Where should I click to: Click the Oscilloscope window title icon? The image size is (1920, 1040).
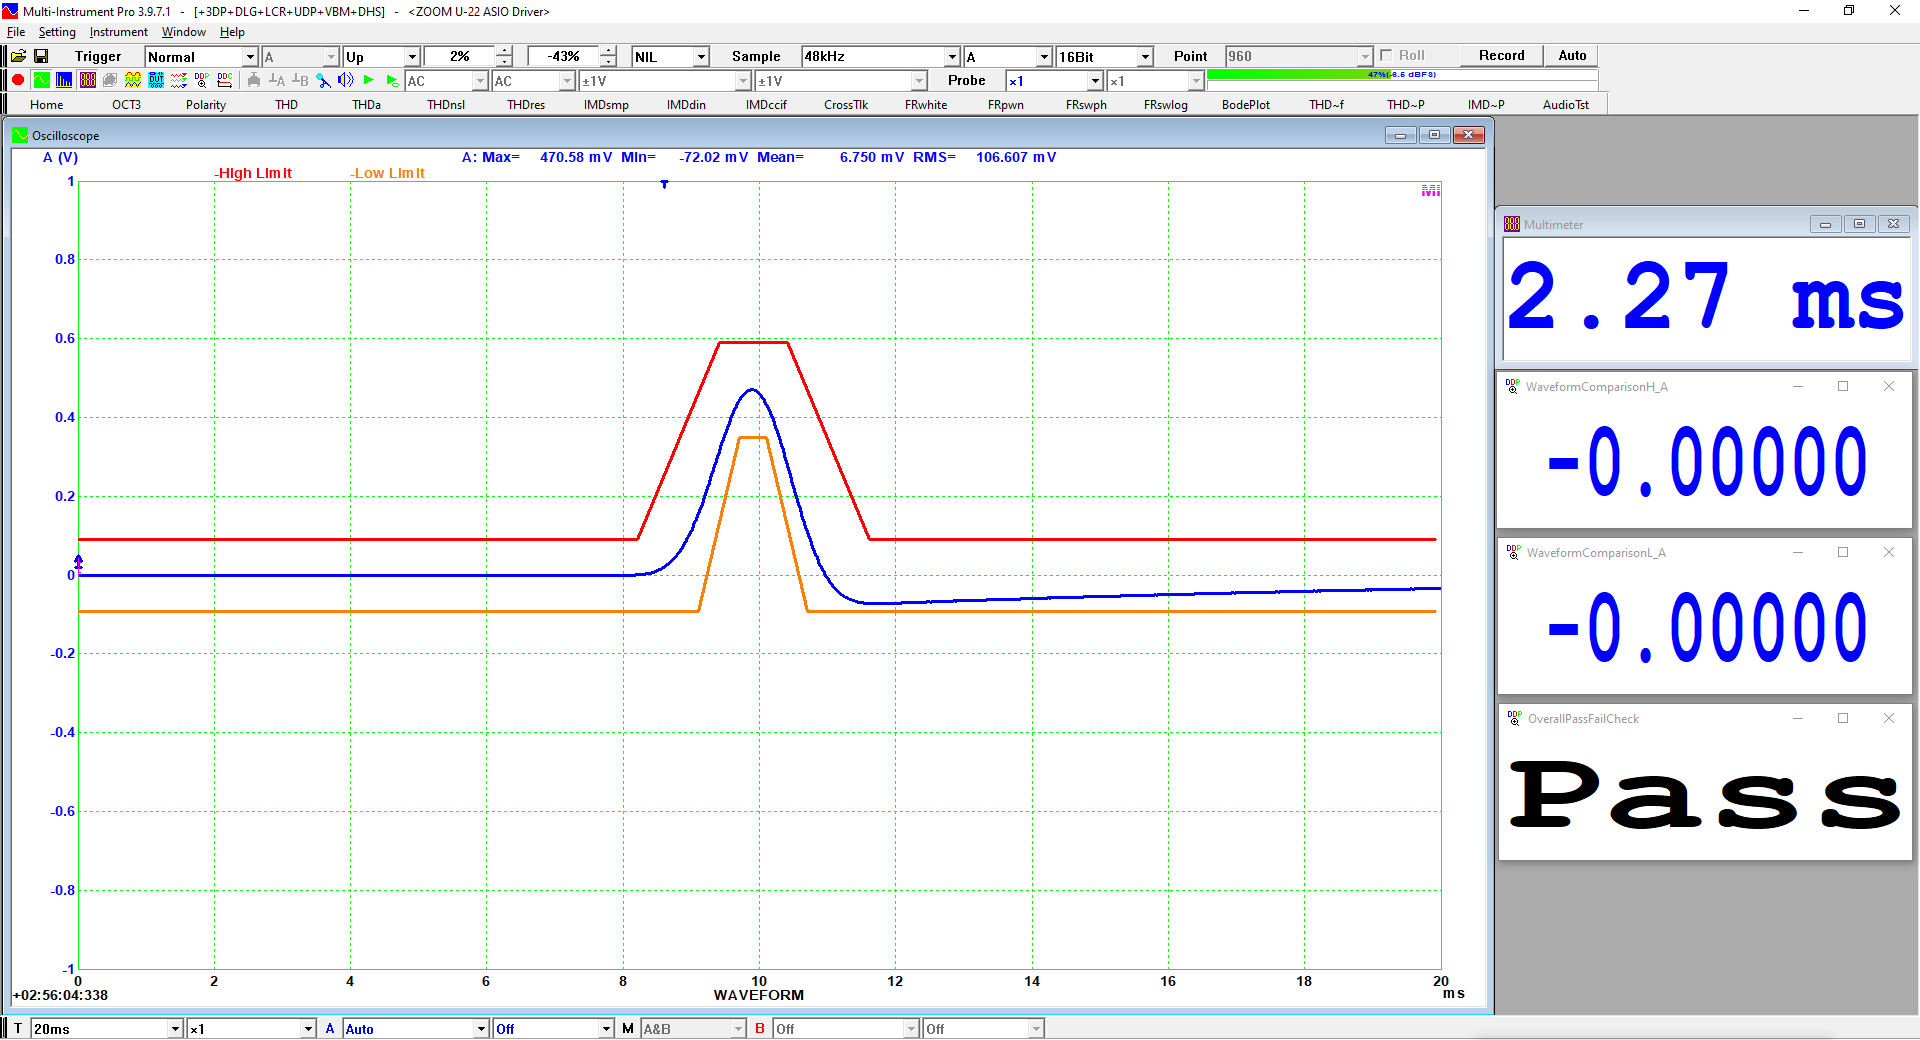tap(20, 135)
